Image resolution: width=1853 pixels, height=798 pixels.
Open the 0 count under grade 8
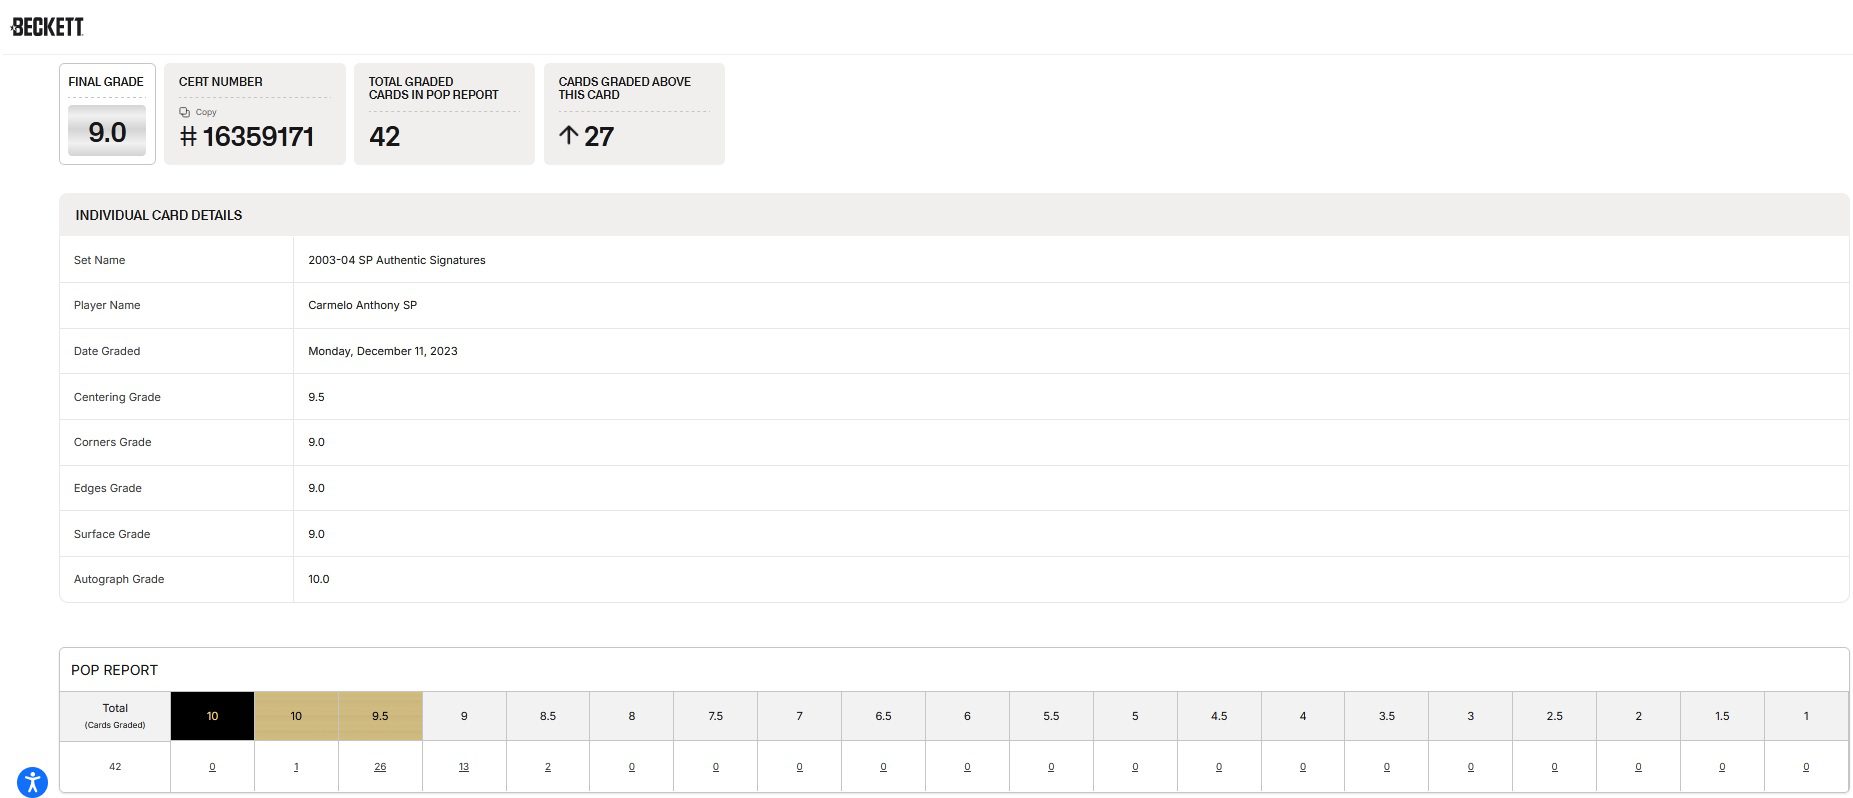[x=632, y=767]
